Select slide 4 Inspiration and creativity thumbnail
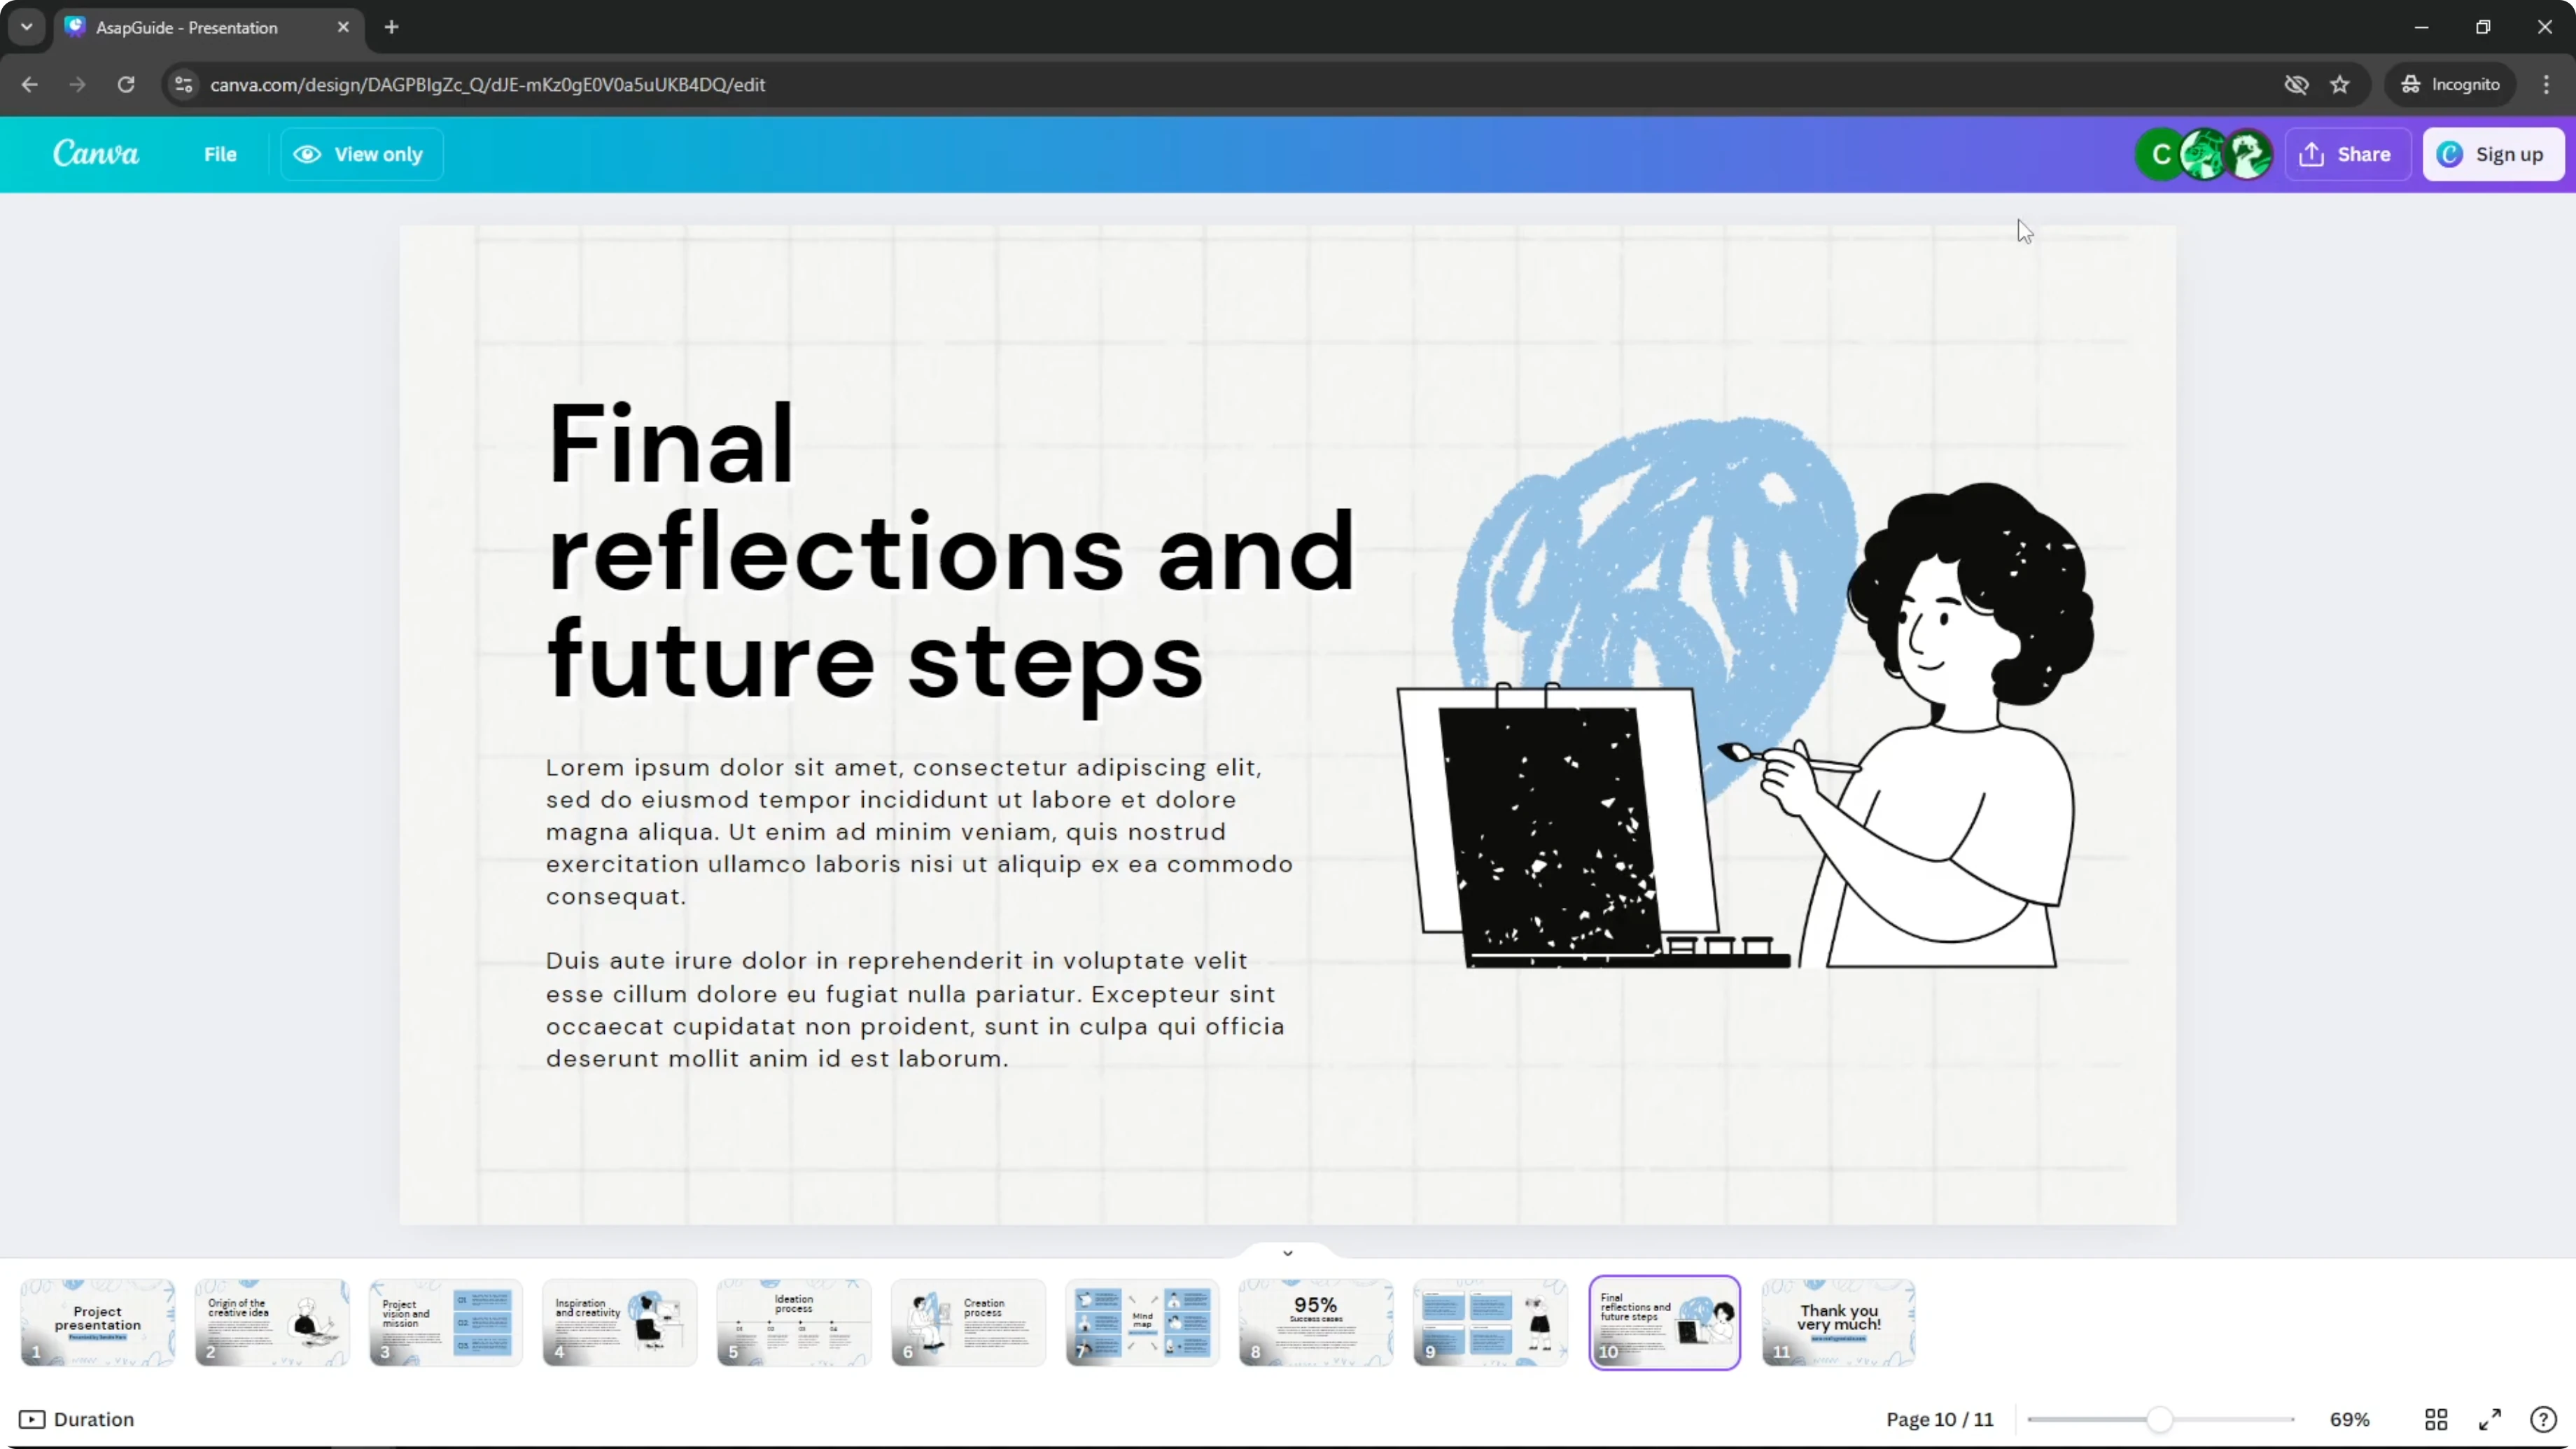 click(x=620, y=1322)
